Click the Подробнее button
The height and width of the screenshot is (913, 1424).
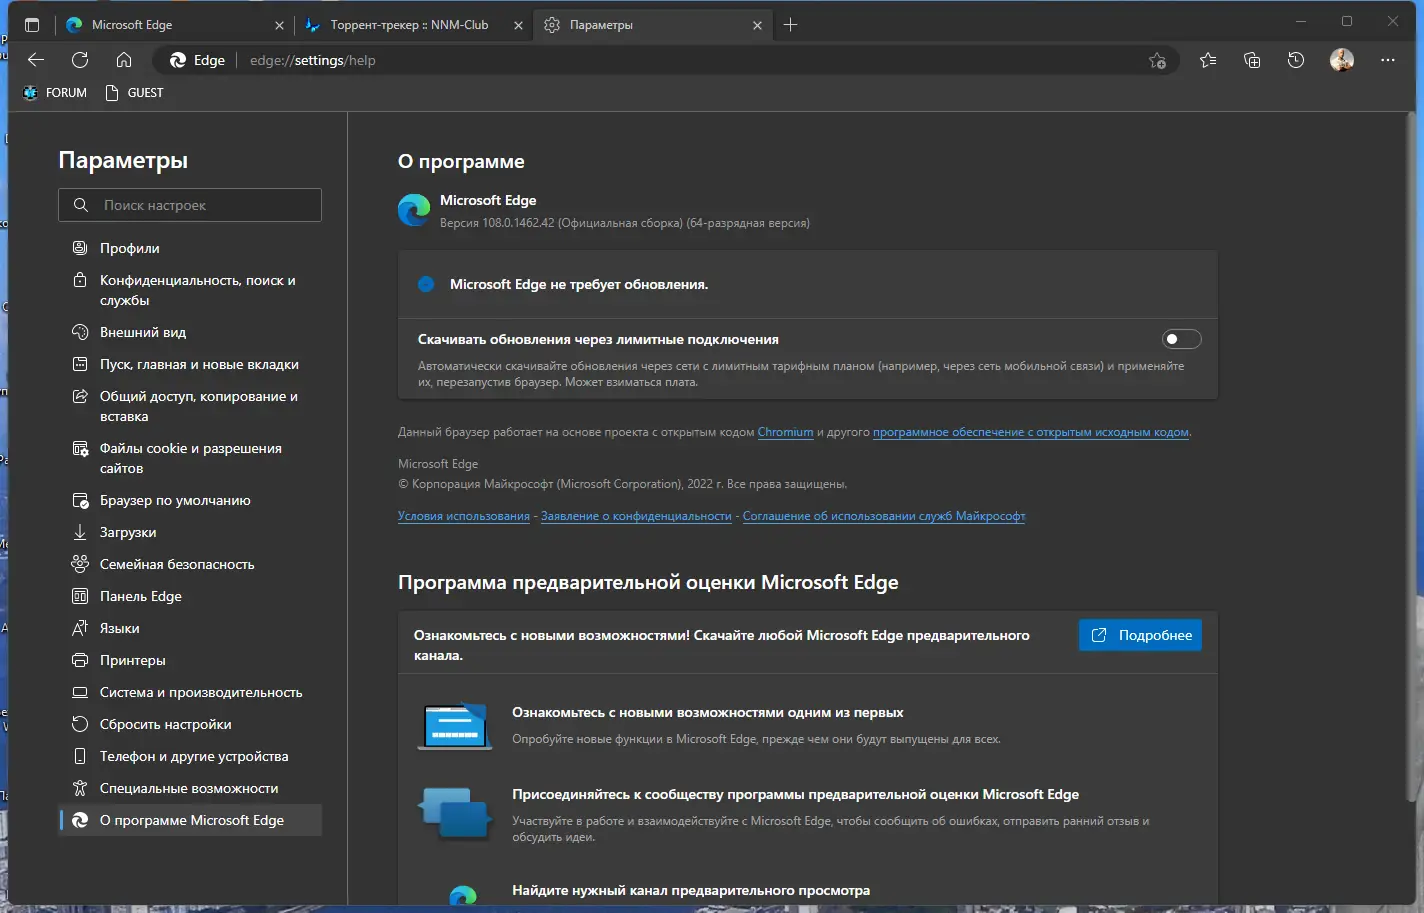[x=1140, y=635]
